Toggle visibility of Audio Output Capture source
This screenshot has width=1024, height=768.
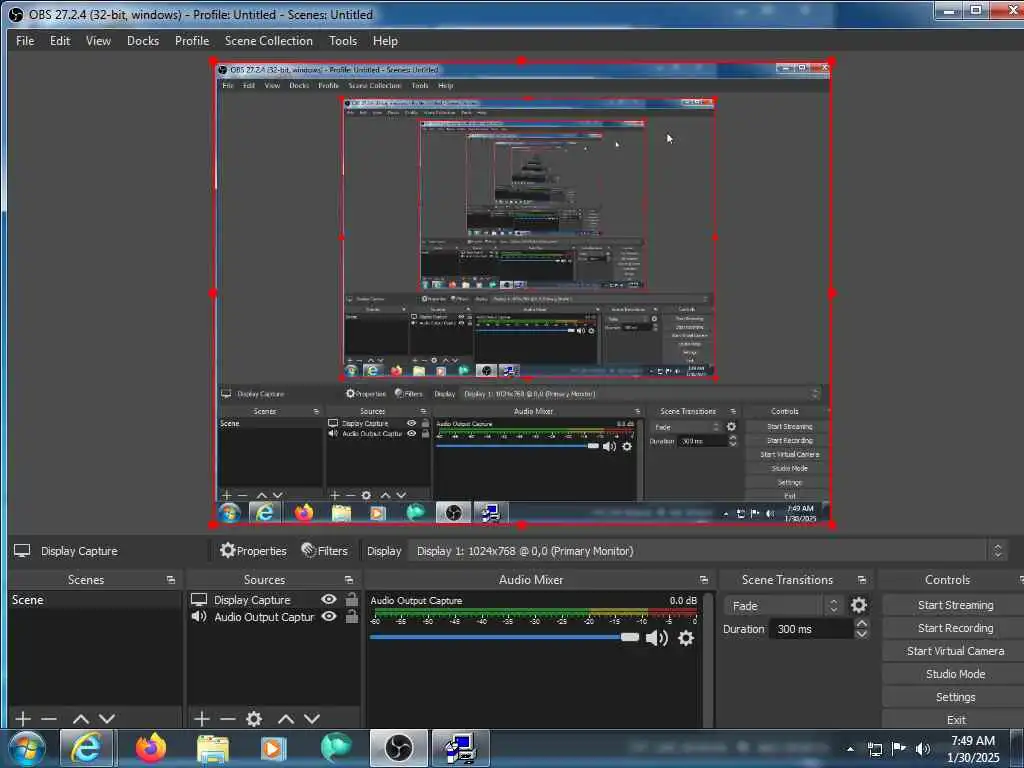click(x=329, y=616)
